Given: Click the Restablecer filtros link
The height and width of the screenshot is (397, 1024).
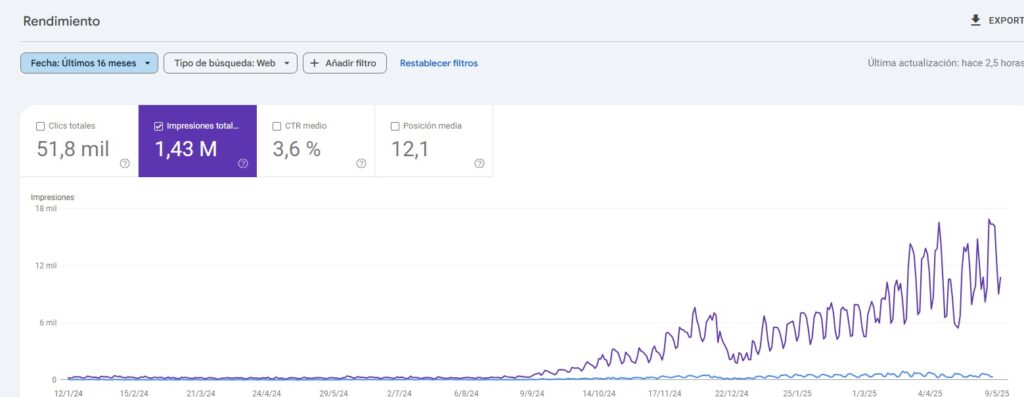Looking at the screenshot, I should point(439,63).
